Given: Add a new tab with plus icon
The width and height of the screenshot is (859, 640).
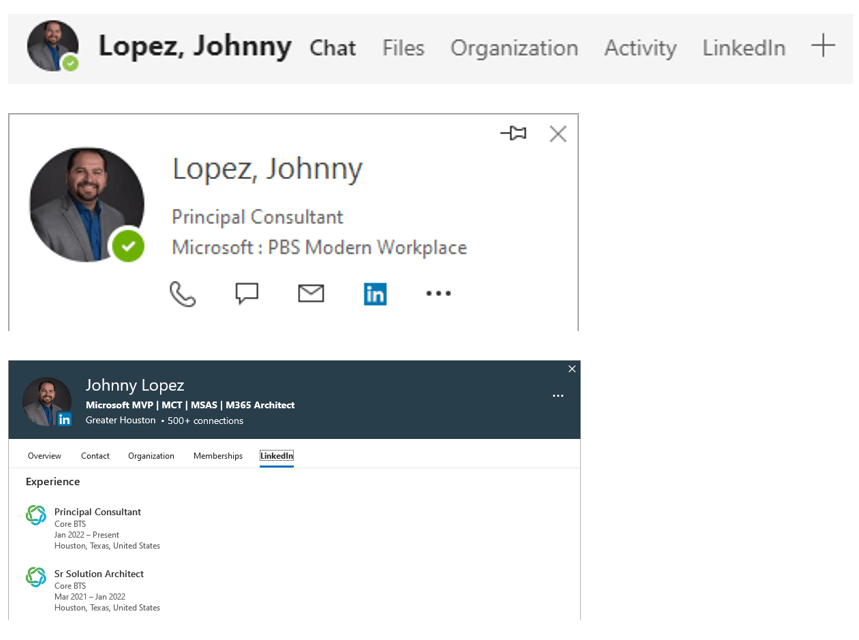Looking at the screenshot, I should pos(822,46).
